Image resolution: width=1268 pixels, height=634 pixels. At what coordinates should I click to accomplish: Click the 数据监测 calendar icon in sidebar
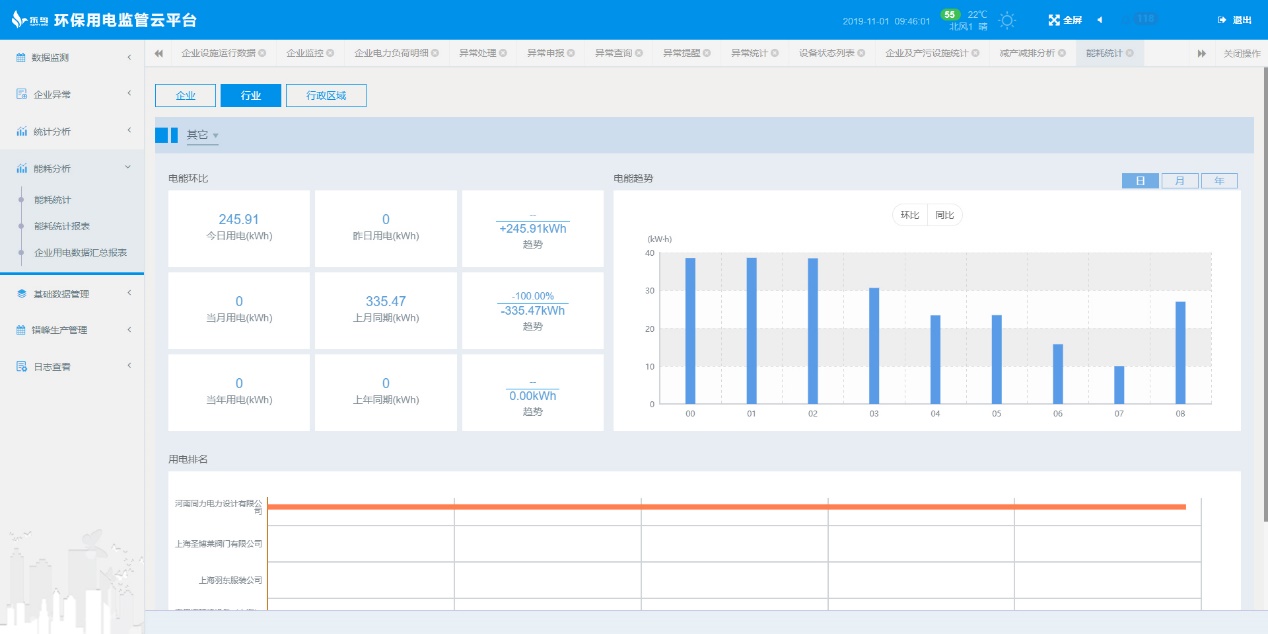21,58
